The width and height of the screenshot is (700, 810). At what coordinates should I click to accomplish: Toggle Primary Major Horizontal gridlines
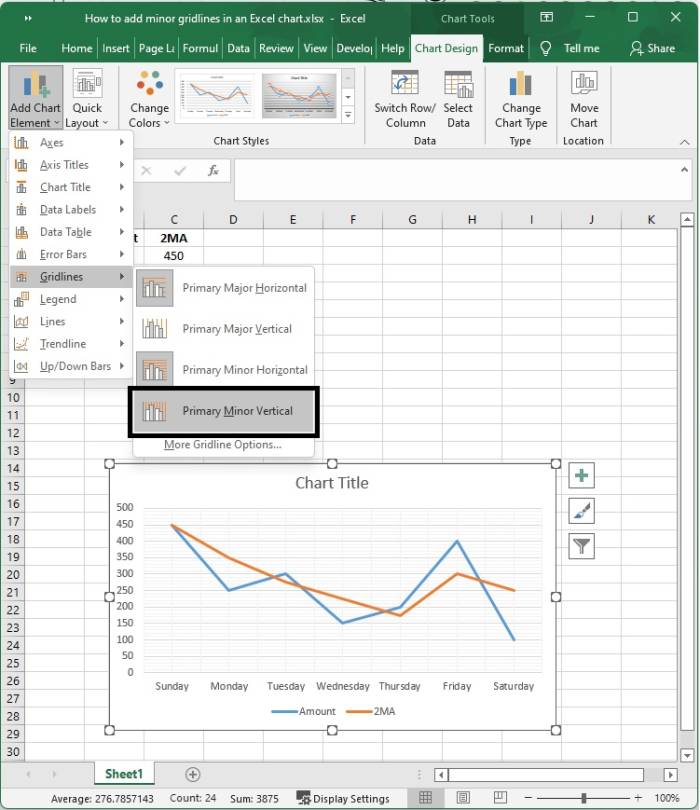[223, 288]
